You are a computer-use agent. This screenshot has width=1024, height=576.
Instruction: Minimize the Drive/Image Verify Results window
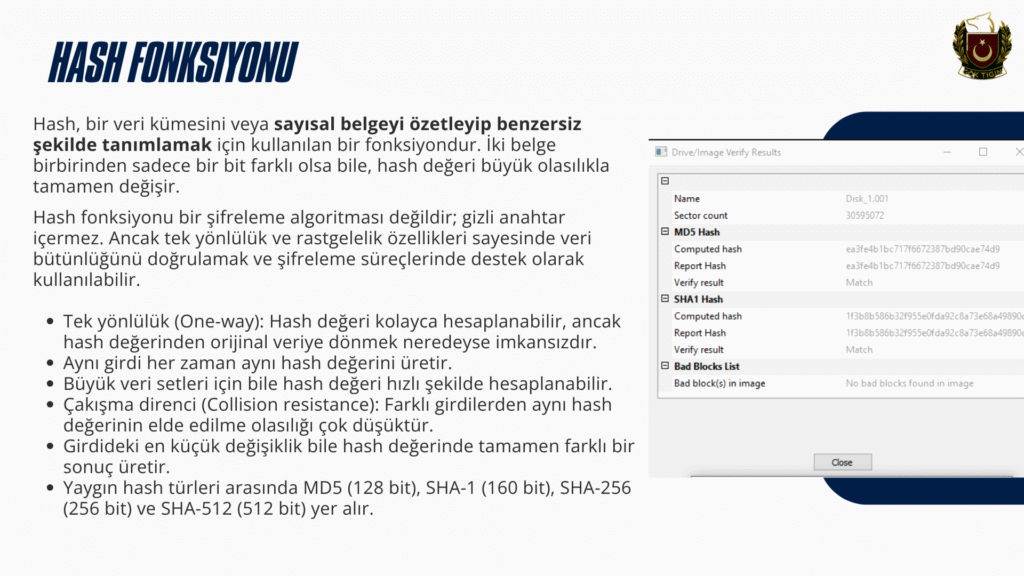pyautogui.click(x=945, y=152)
